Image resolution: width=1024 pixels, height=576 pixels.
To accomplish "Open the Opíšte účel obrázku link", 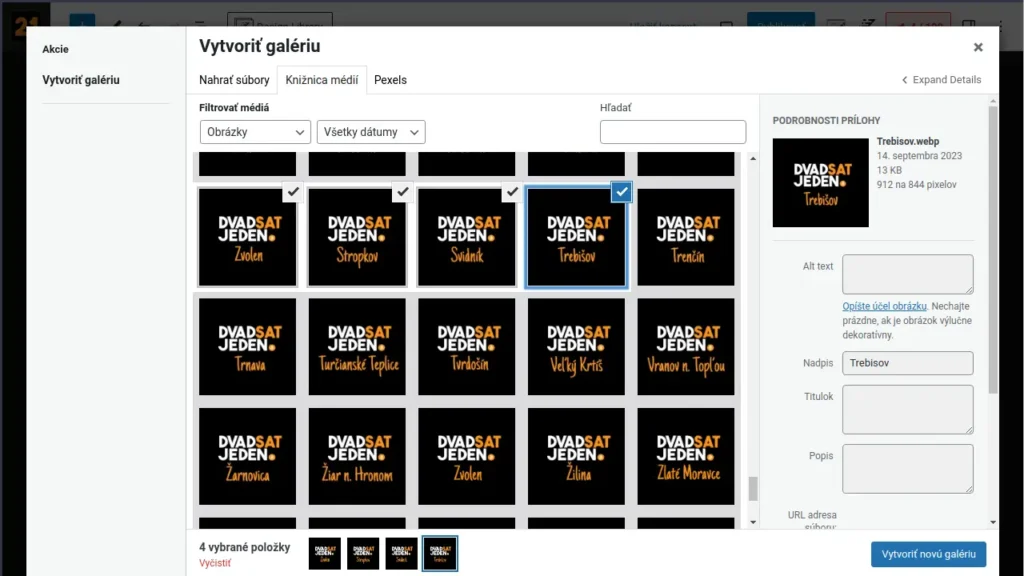I will point(884,306).
